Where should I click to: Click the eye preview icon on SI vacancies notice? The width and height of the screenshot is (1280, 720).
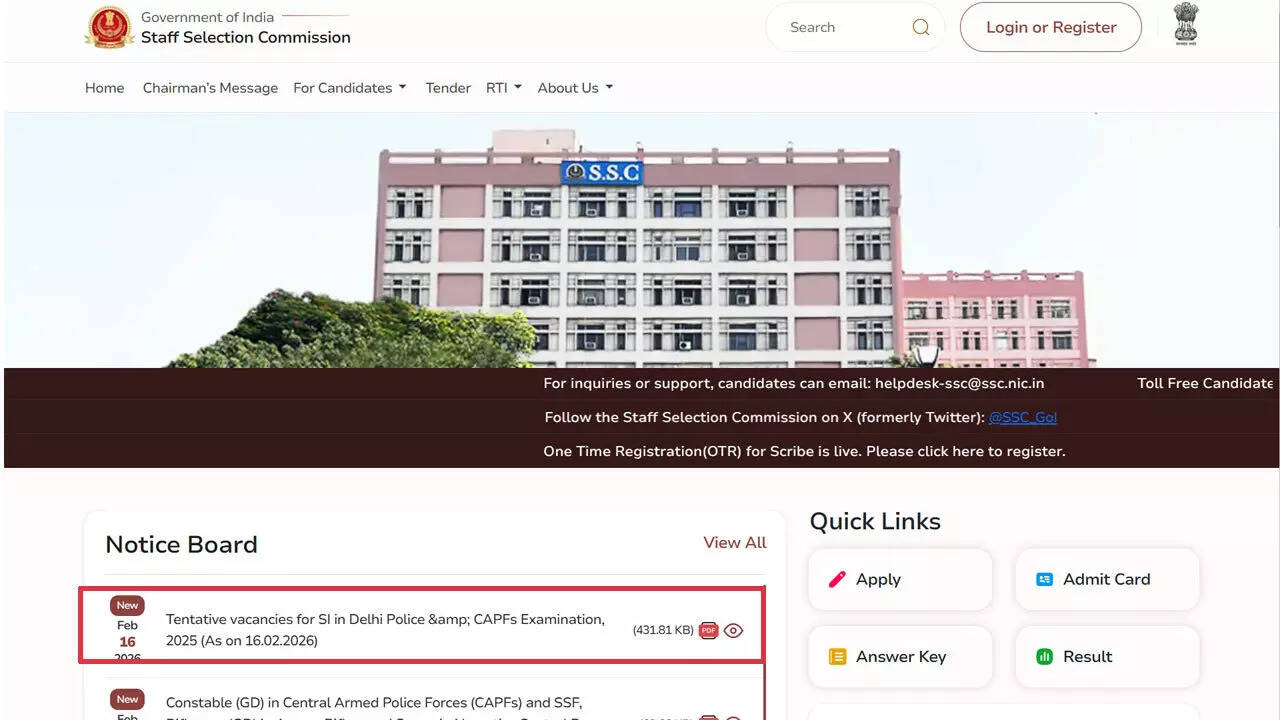click(x=733, y=630)
